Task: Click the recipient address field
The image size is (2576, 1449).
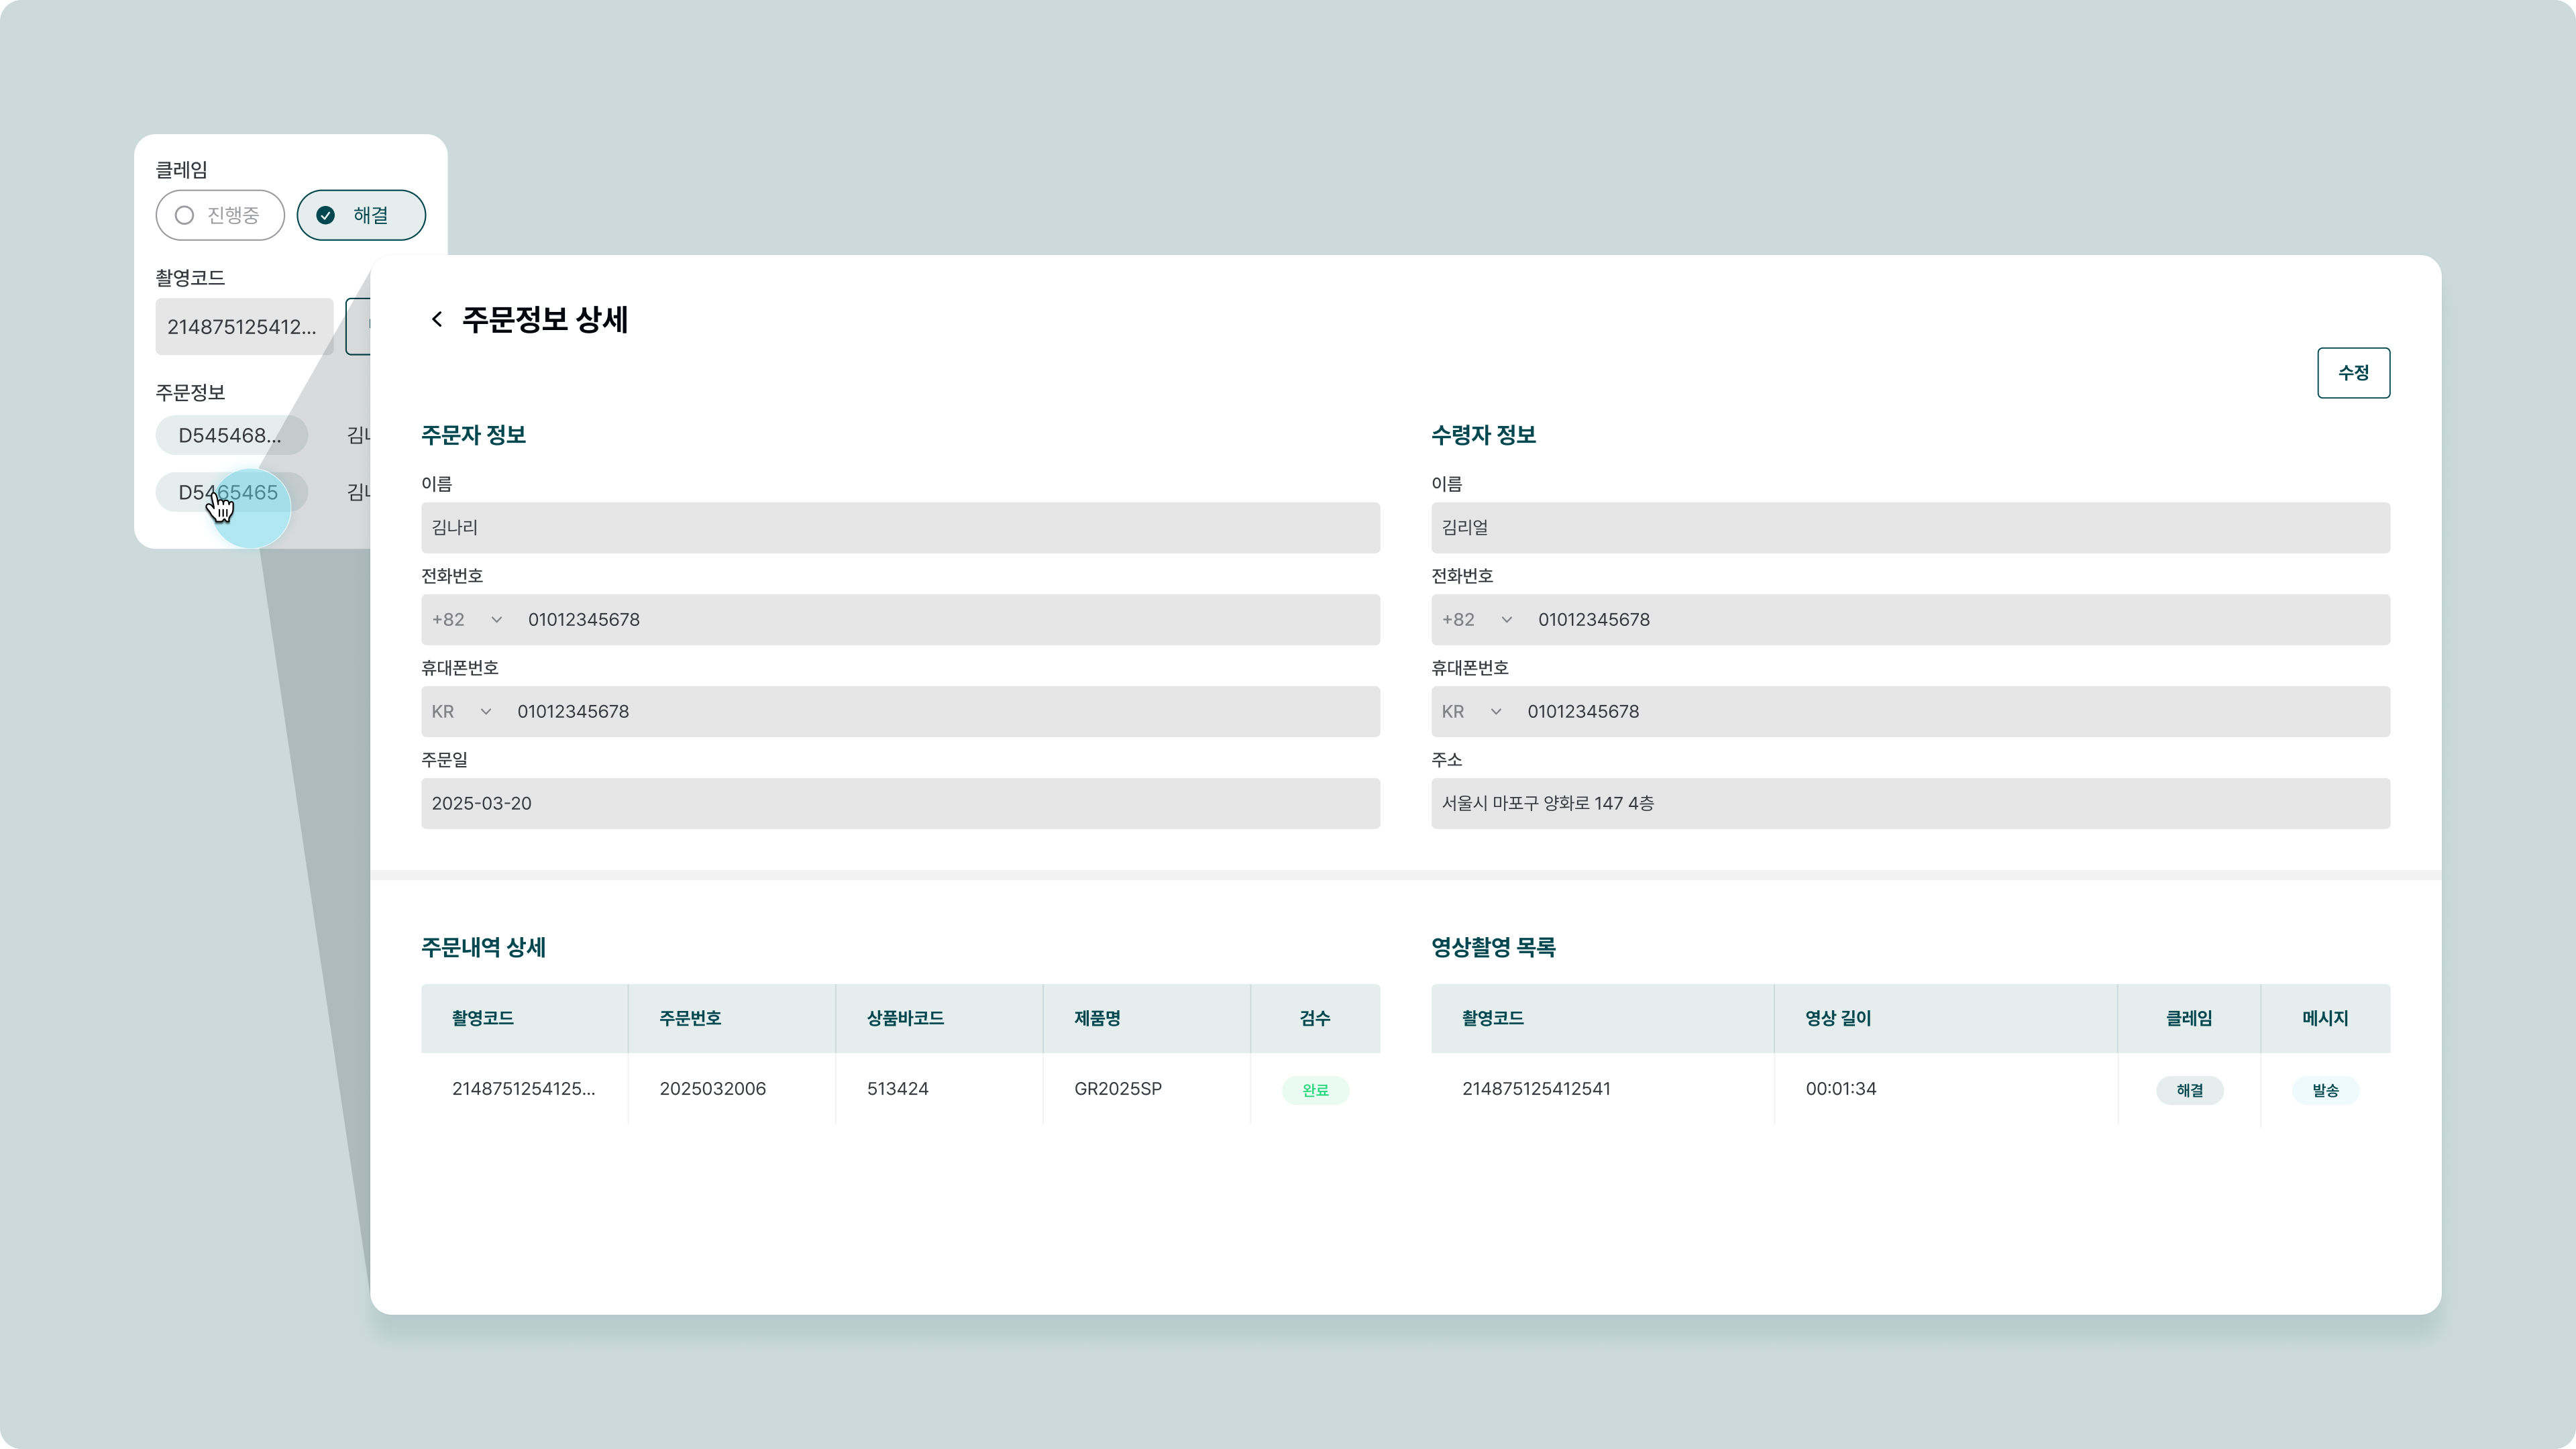Action: (1910, 804)
